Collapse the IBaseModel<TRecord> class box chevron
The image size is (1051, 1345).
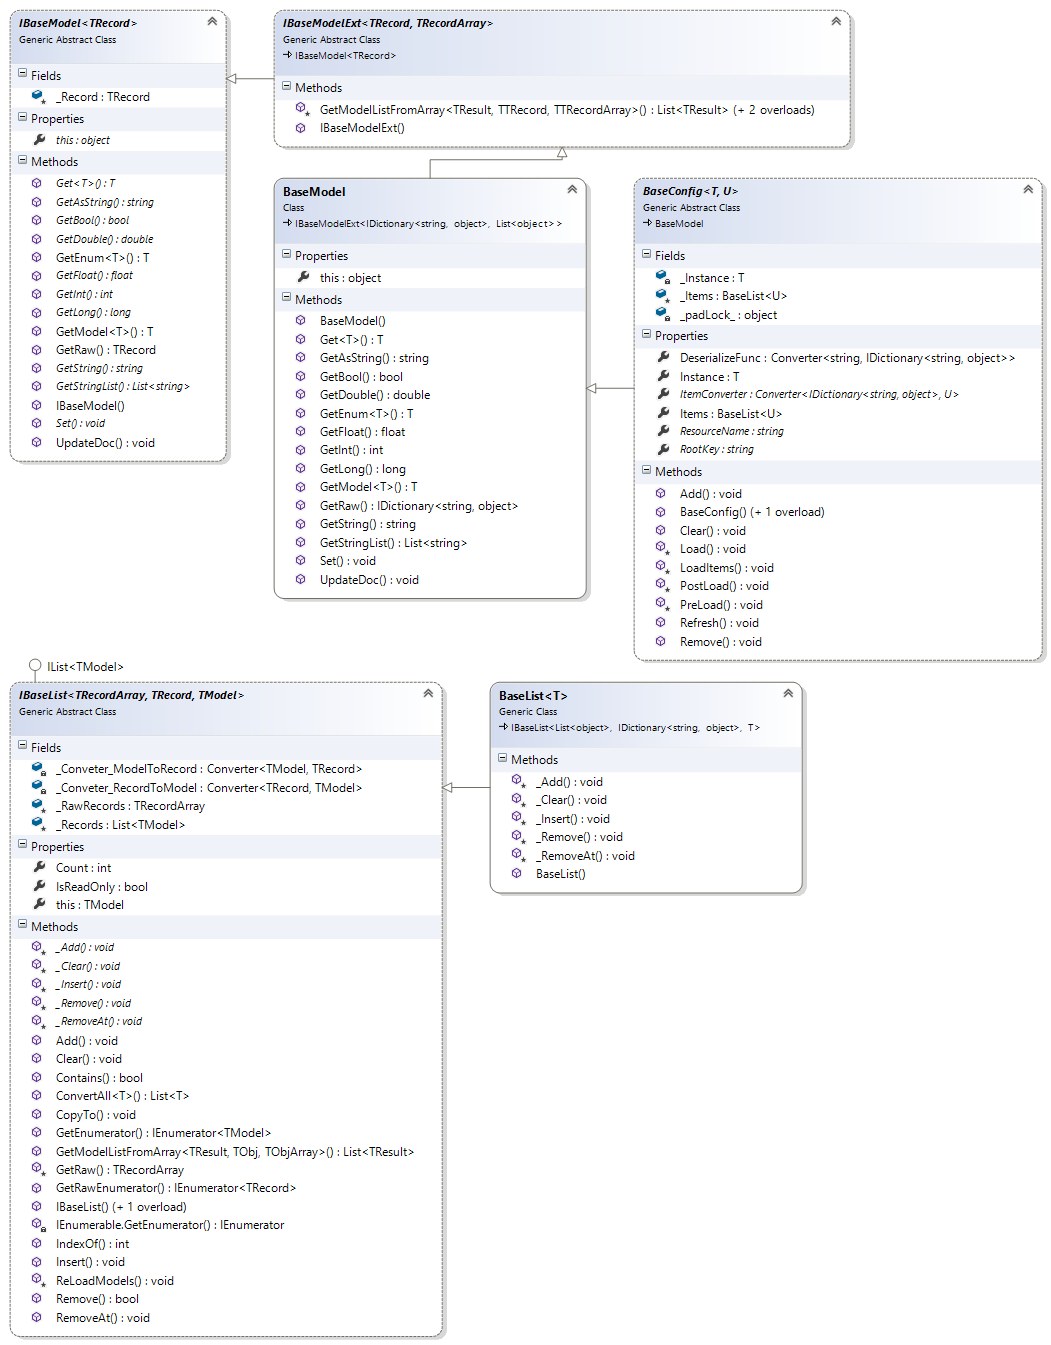click(212, 21)
